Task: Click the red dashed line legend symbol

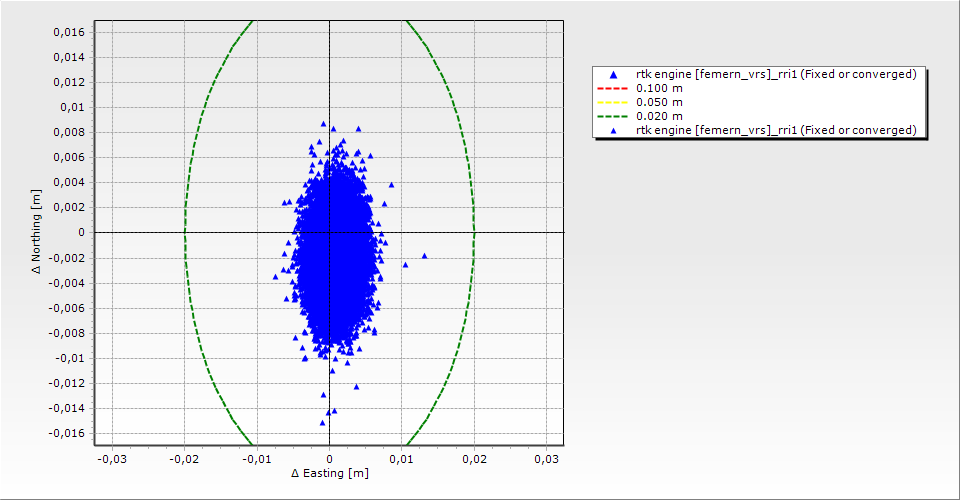Action: click(614, 88)
